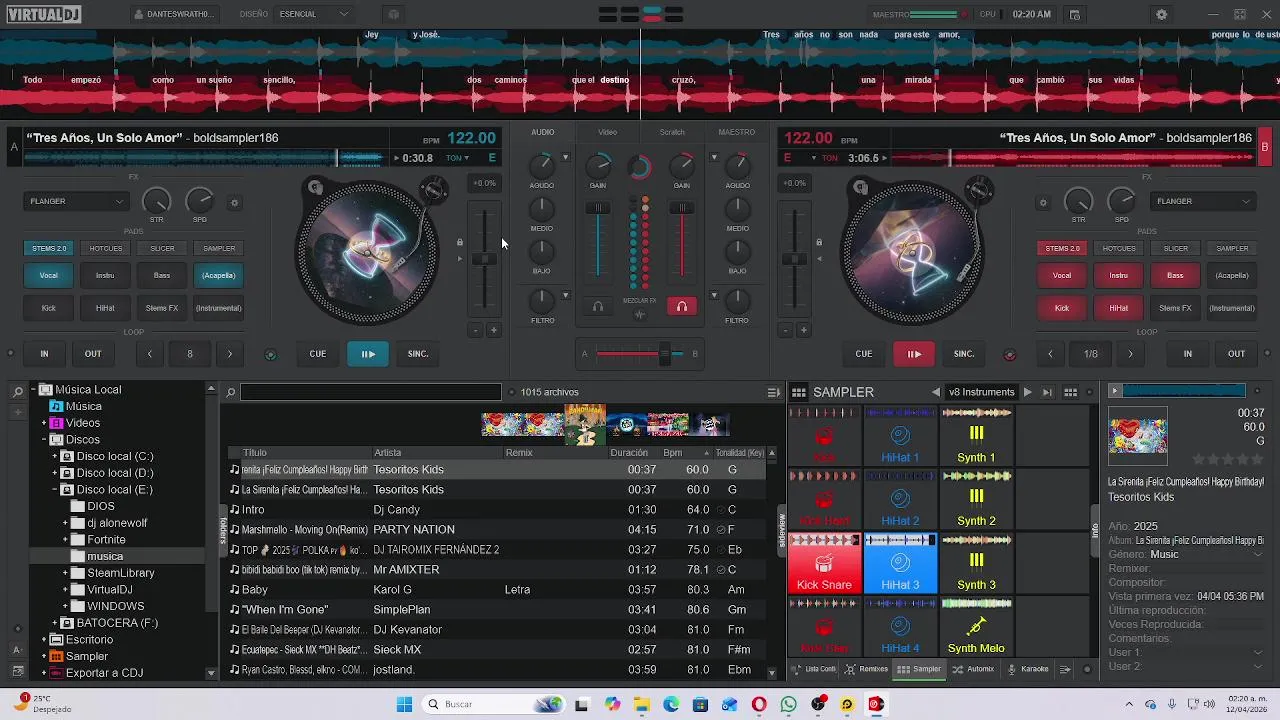
Task: Toggle left deck Kick stem pad
Action: [48, 308]
